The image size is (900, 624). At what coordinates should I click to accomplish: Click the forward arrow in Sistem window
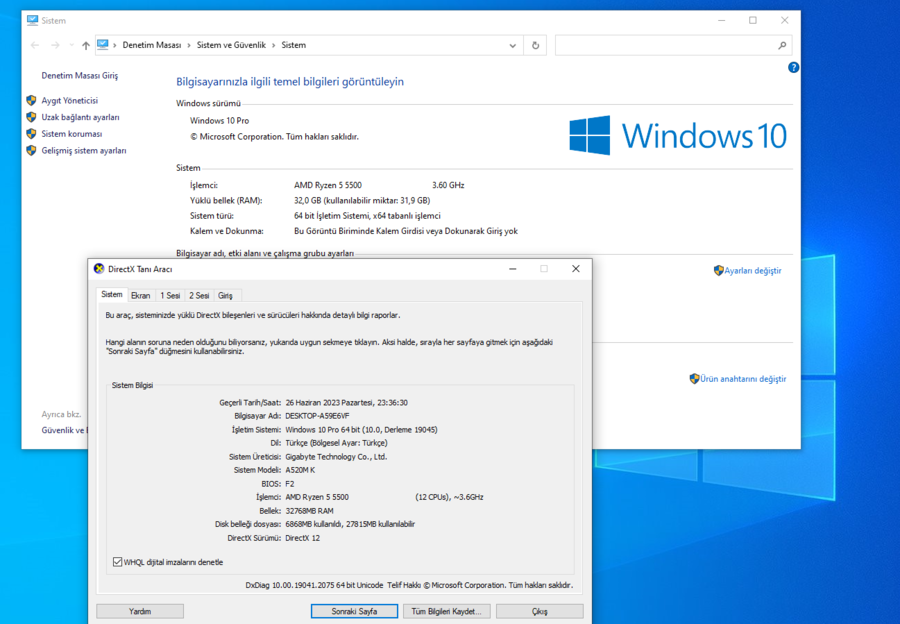55,45
